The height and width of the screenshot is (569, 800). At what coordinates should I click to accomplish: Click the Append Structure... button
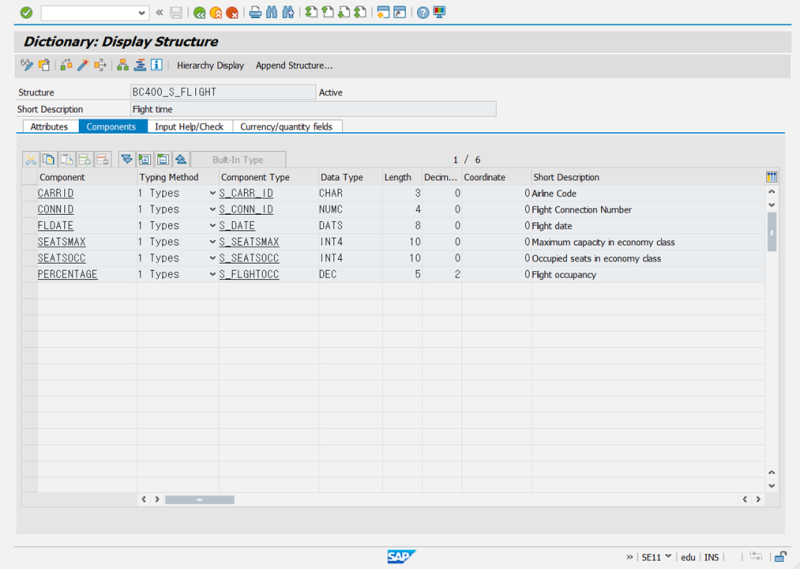pyautogui.click(x=294, y=65)
